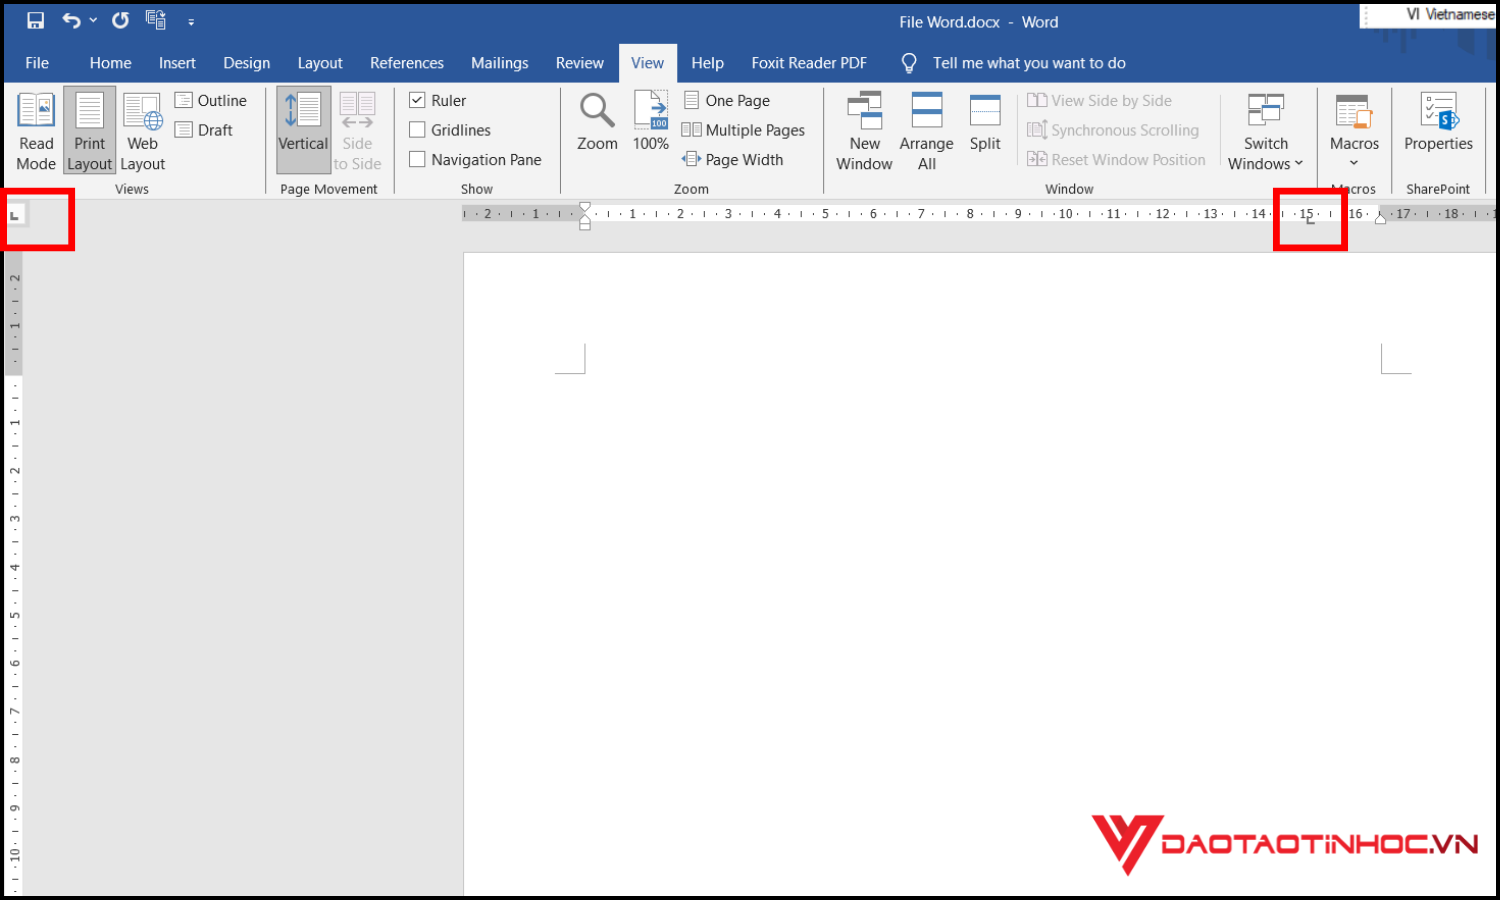Open the Macros dropdown arrow
The height and width of the screenshot is (900, 1500).
[1354, 163]
